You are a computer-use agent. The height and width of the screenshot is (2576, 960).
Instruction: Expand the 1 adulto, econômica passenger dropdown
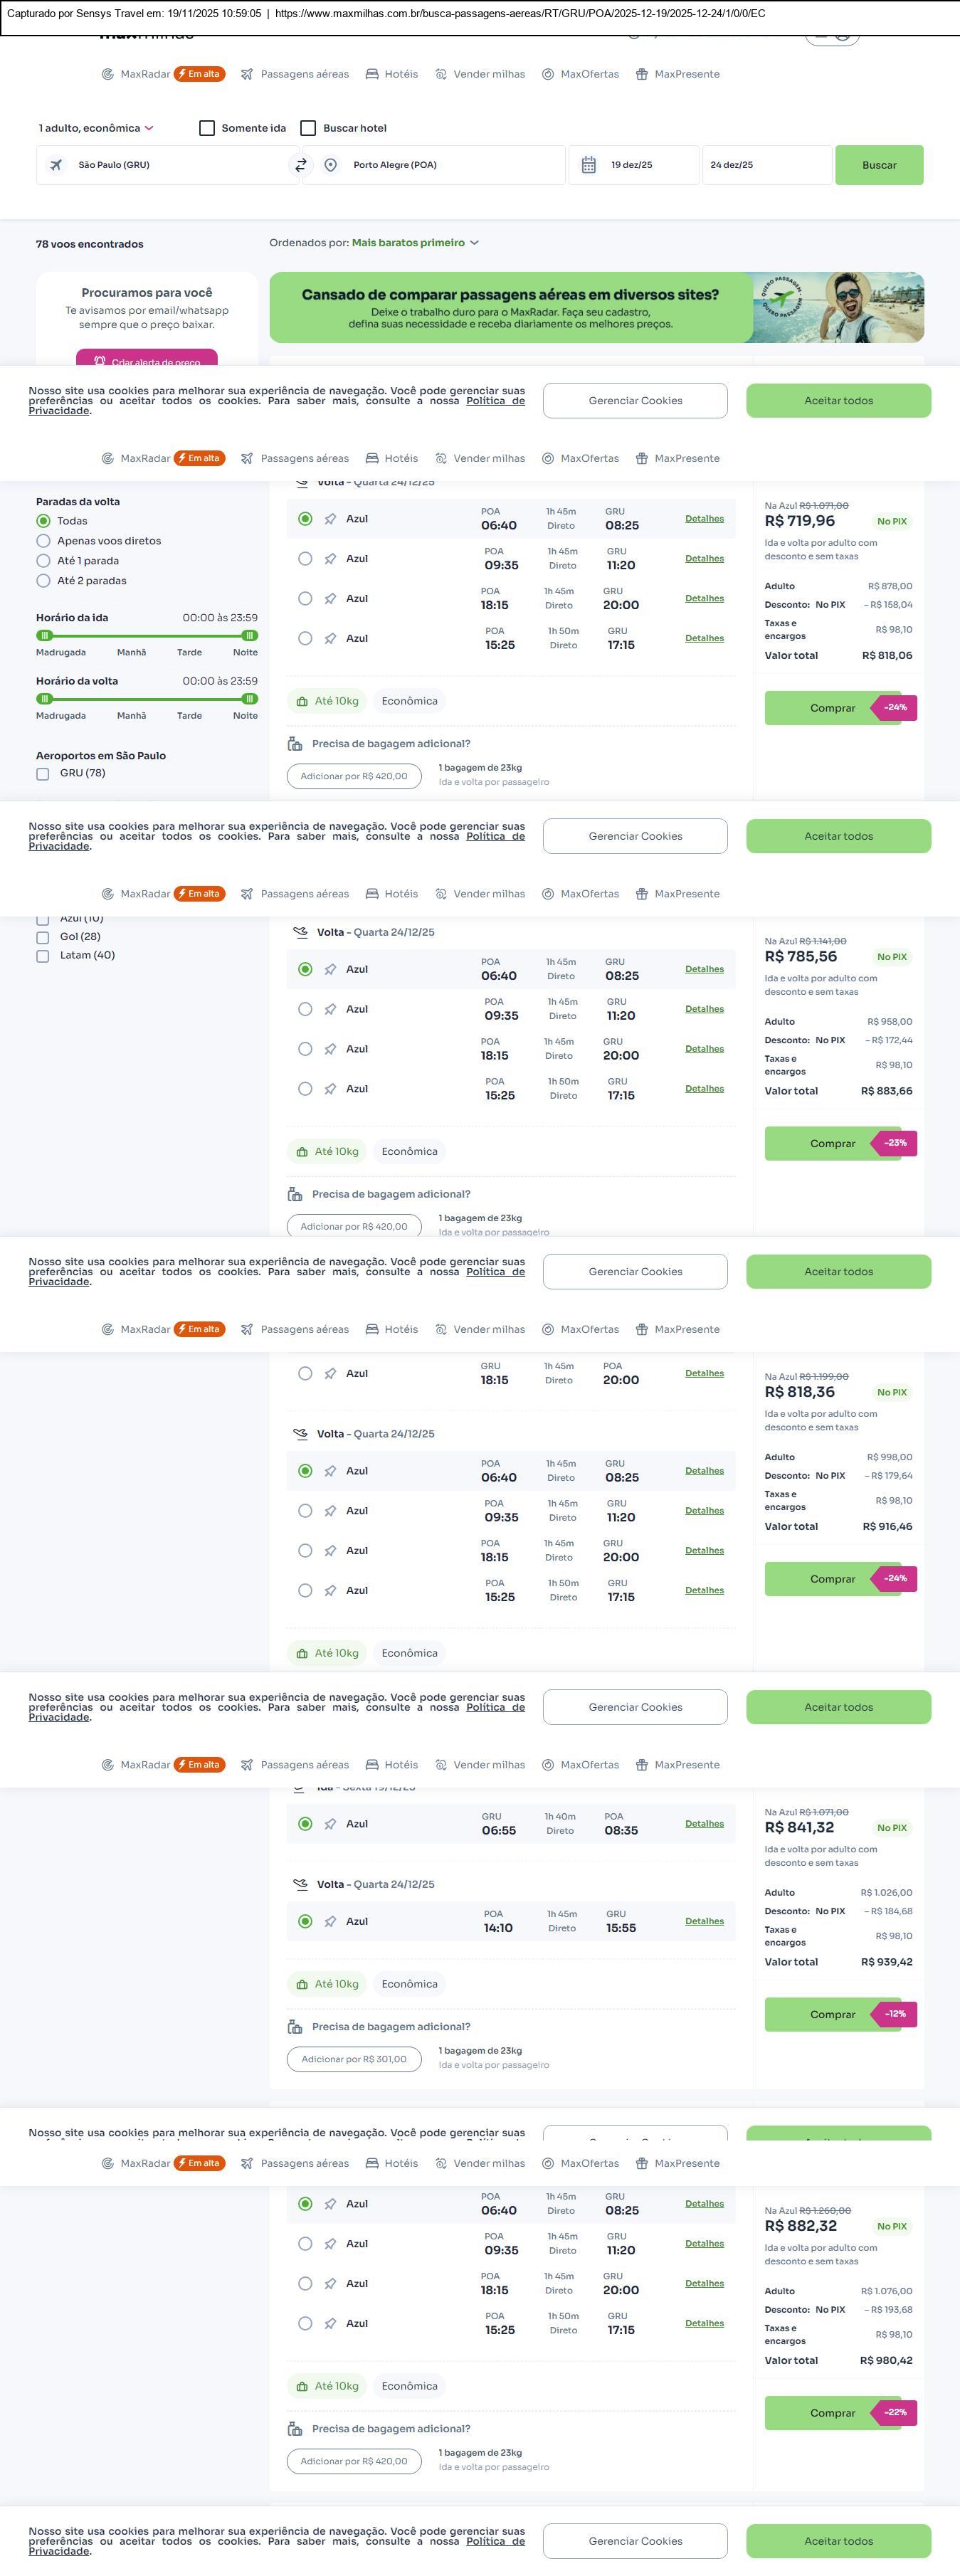pos(96,128)
